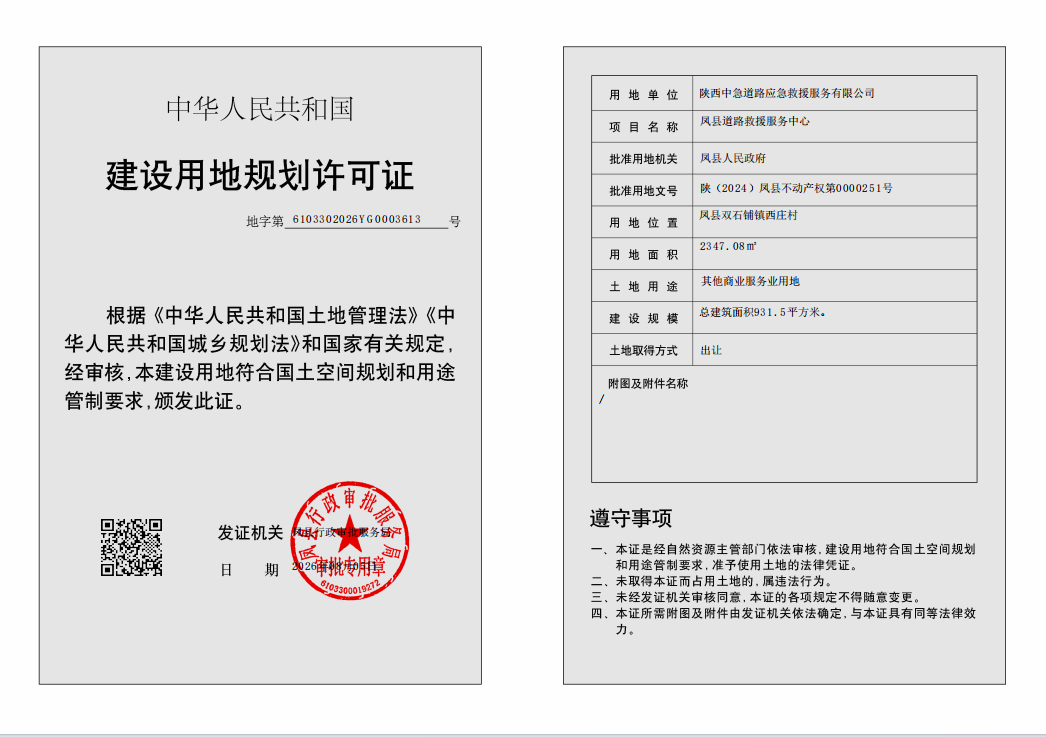Click the 遵守事项 heading
This screenshot has width=1046, height=737.
click(x=630, y=518)
